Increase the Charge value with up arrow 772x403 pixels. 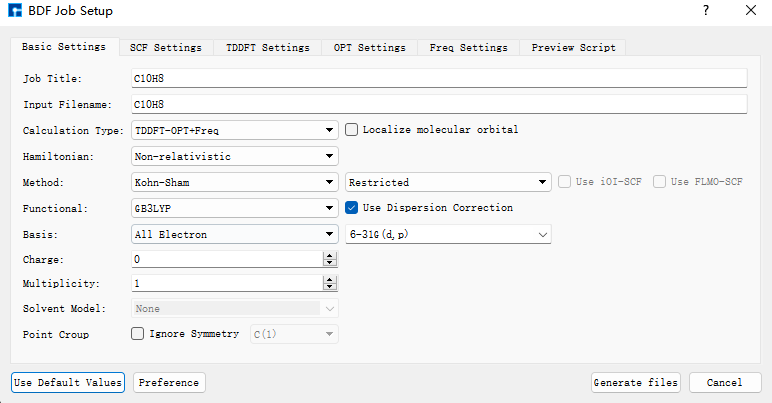pyautogui.click(x=330, y=255)
